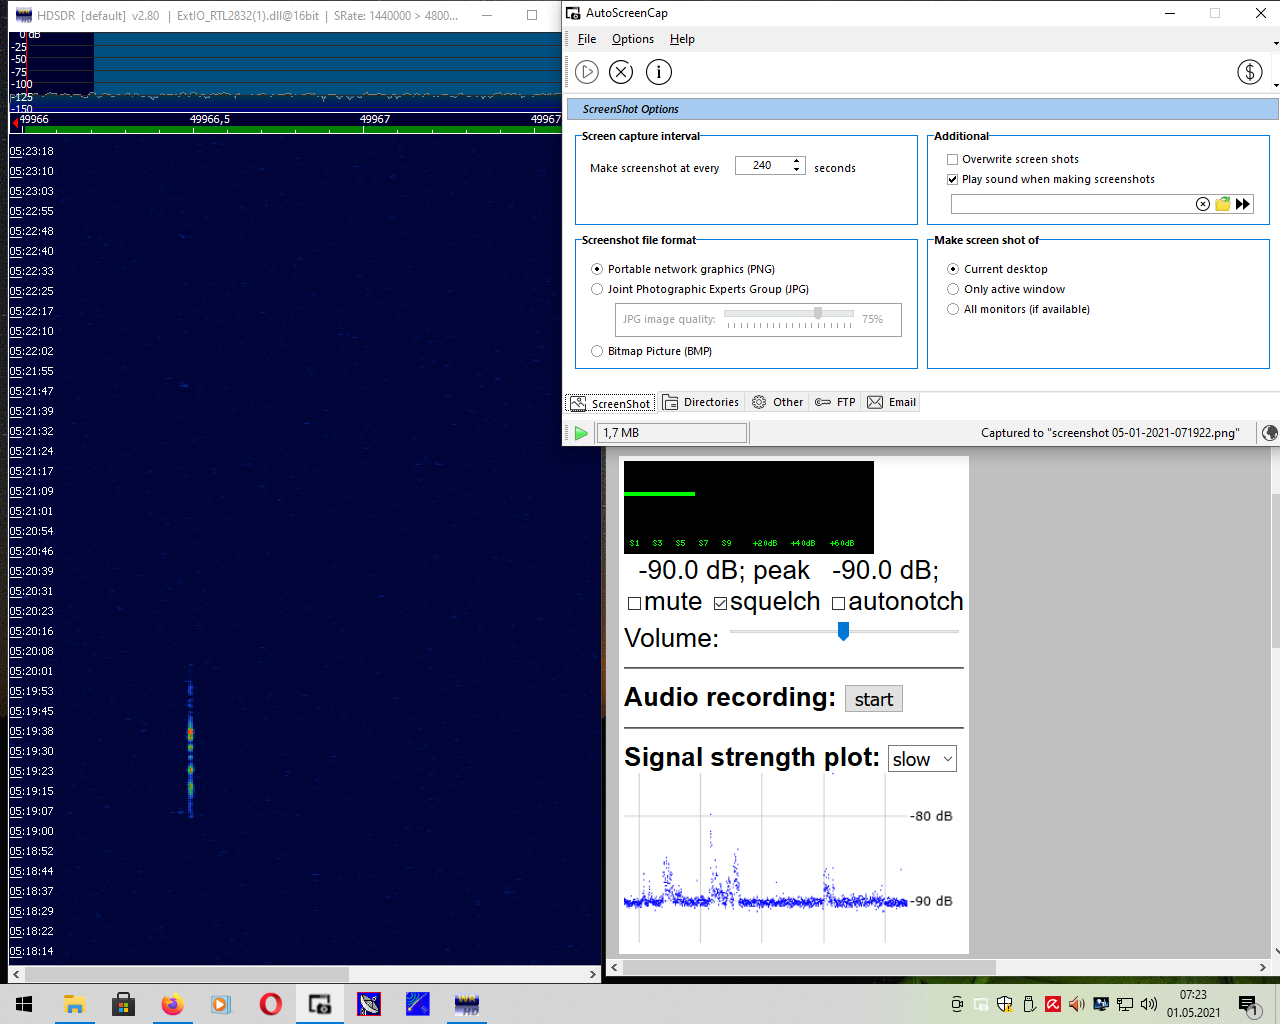Screen dimensions: 1280x1024
Task: Open Microsoft Store from the taskbar
Action: (123, 1004)
